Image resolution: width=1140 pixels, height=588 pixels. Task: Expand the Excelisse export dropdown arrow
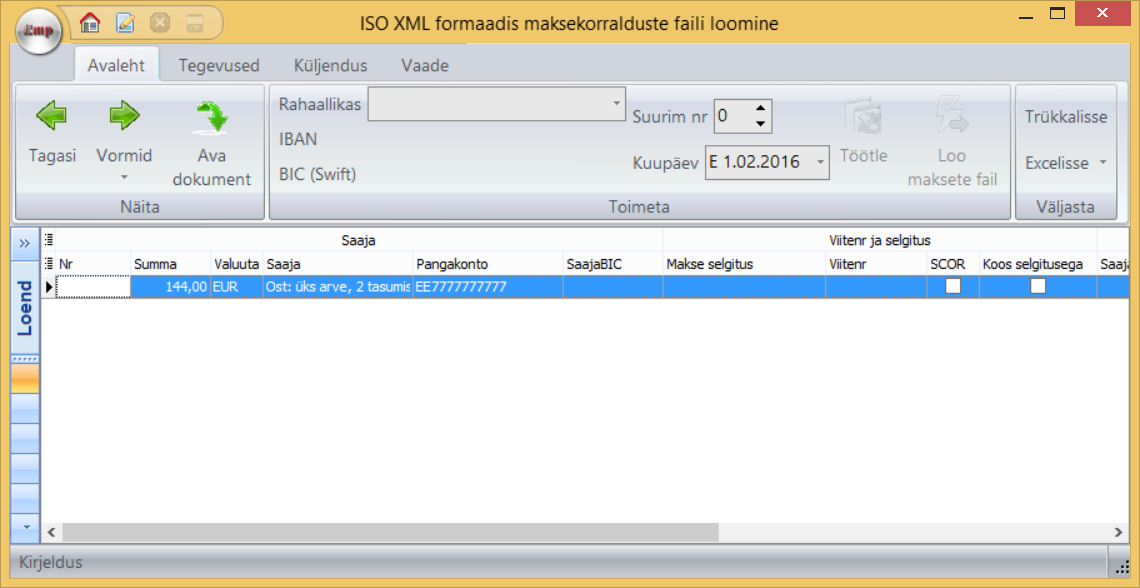[x=1103, y=163]
